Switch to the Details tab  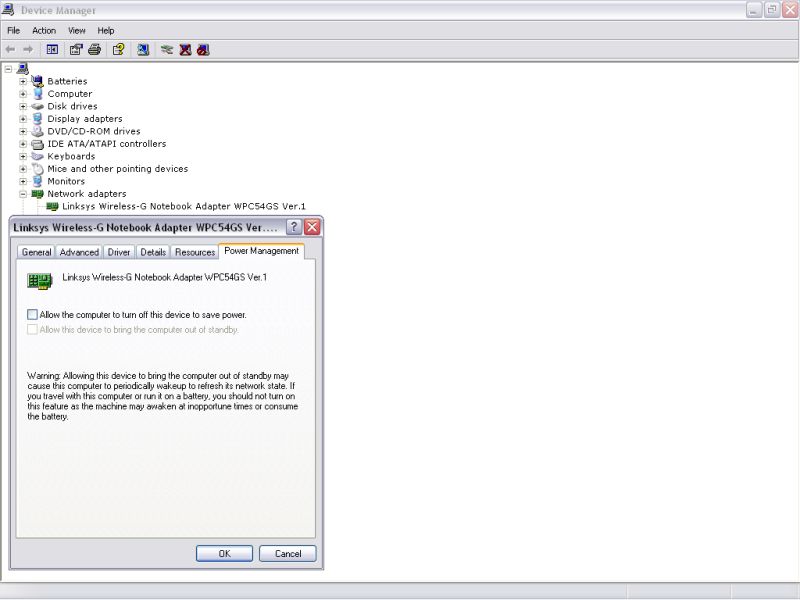tap(153, 252)
